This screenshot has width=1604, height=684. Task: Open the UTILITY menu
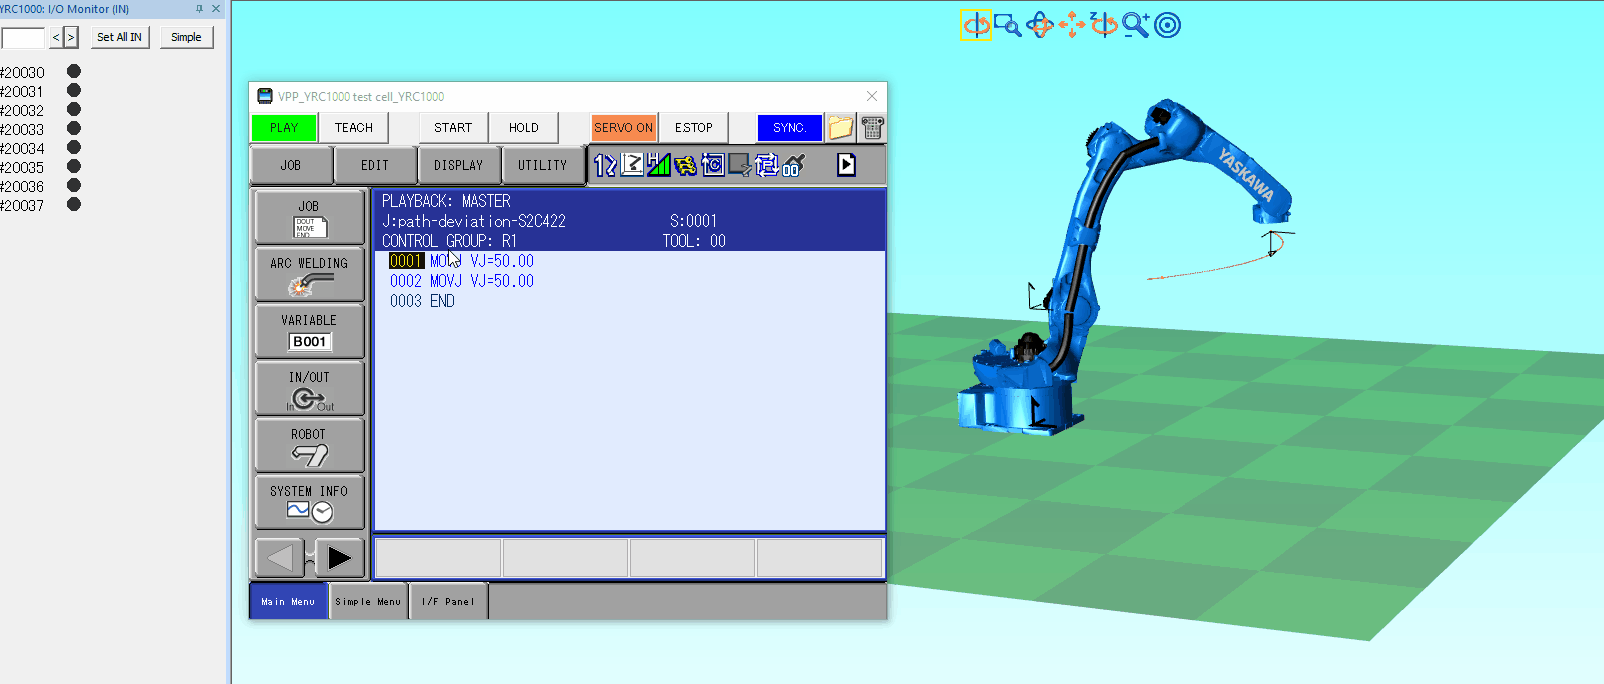[543, 165]
